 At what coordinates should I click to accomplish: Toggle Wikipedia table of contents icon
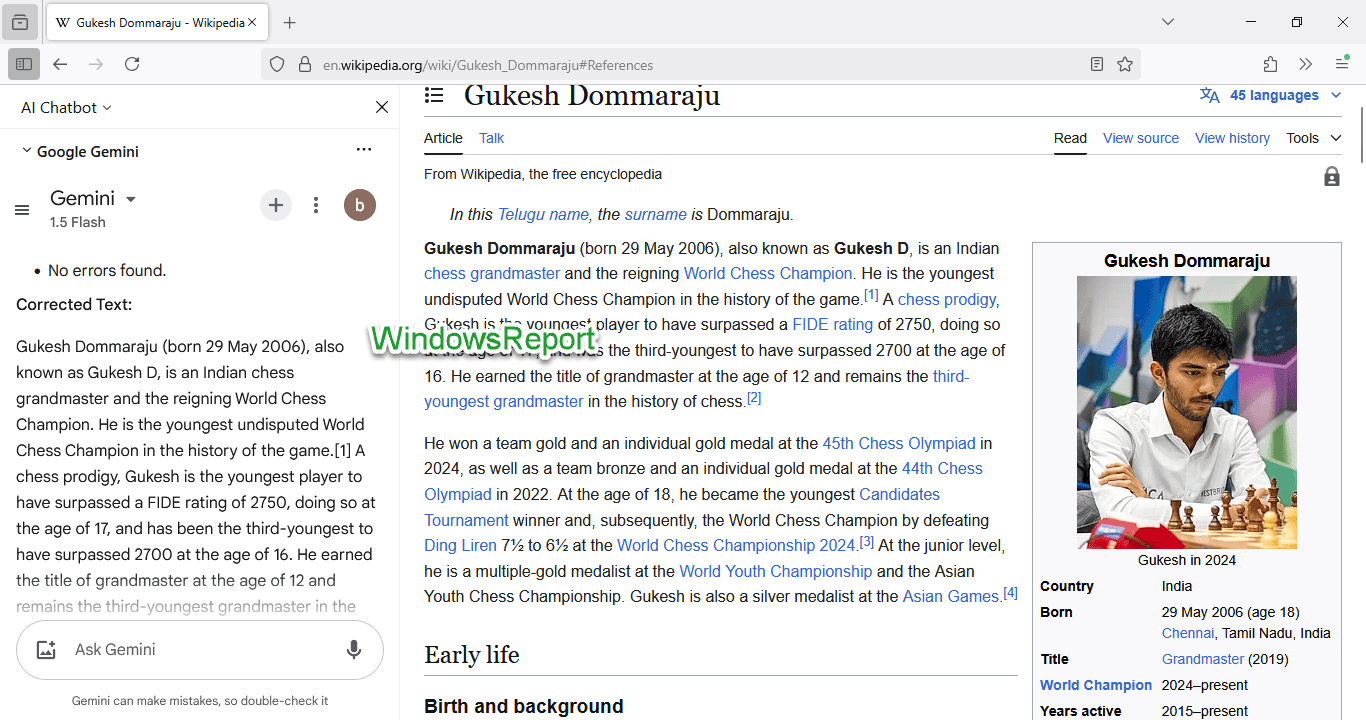(434, 95)
